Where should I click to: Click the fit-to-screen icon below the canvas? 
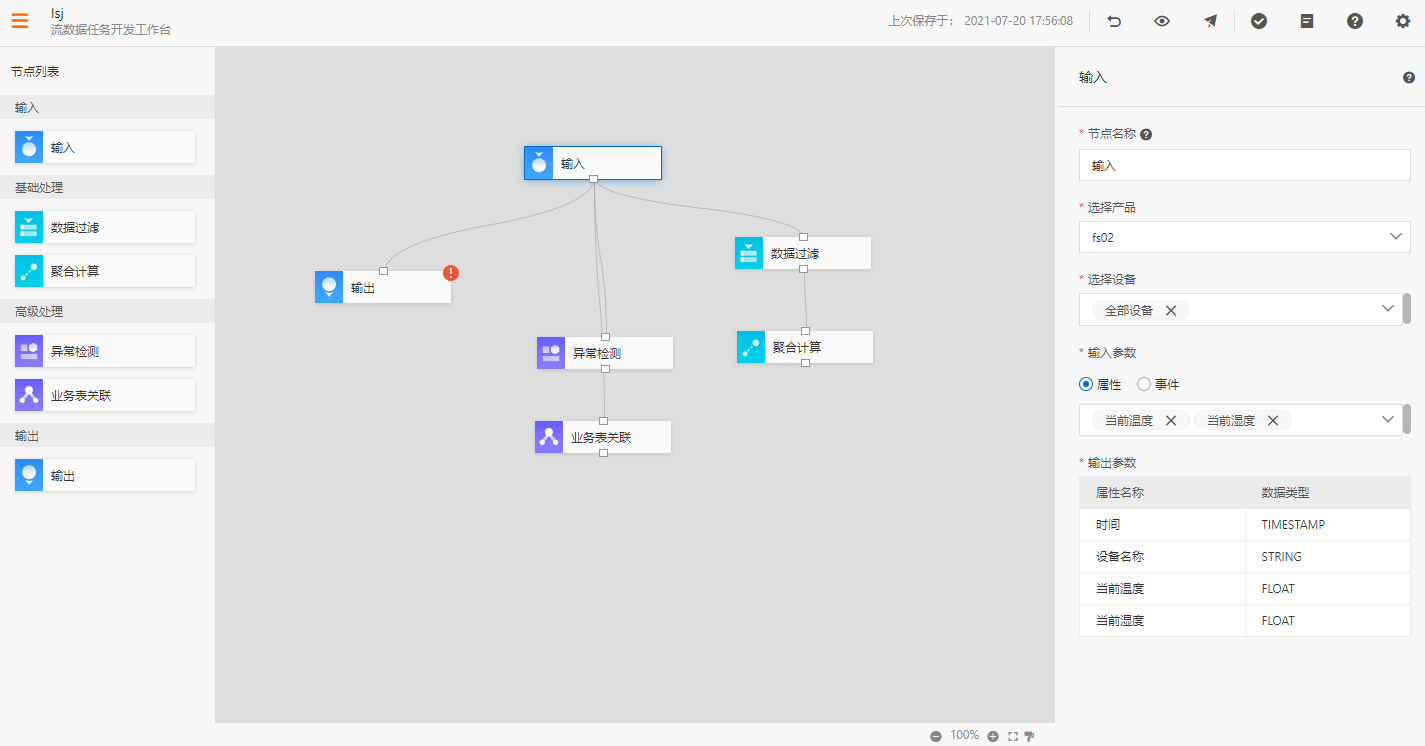pos(1013,736)
